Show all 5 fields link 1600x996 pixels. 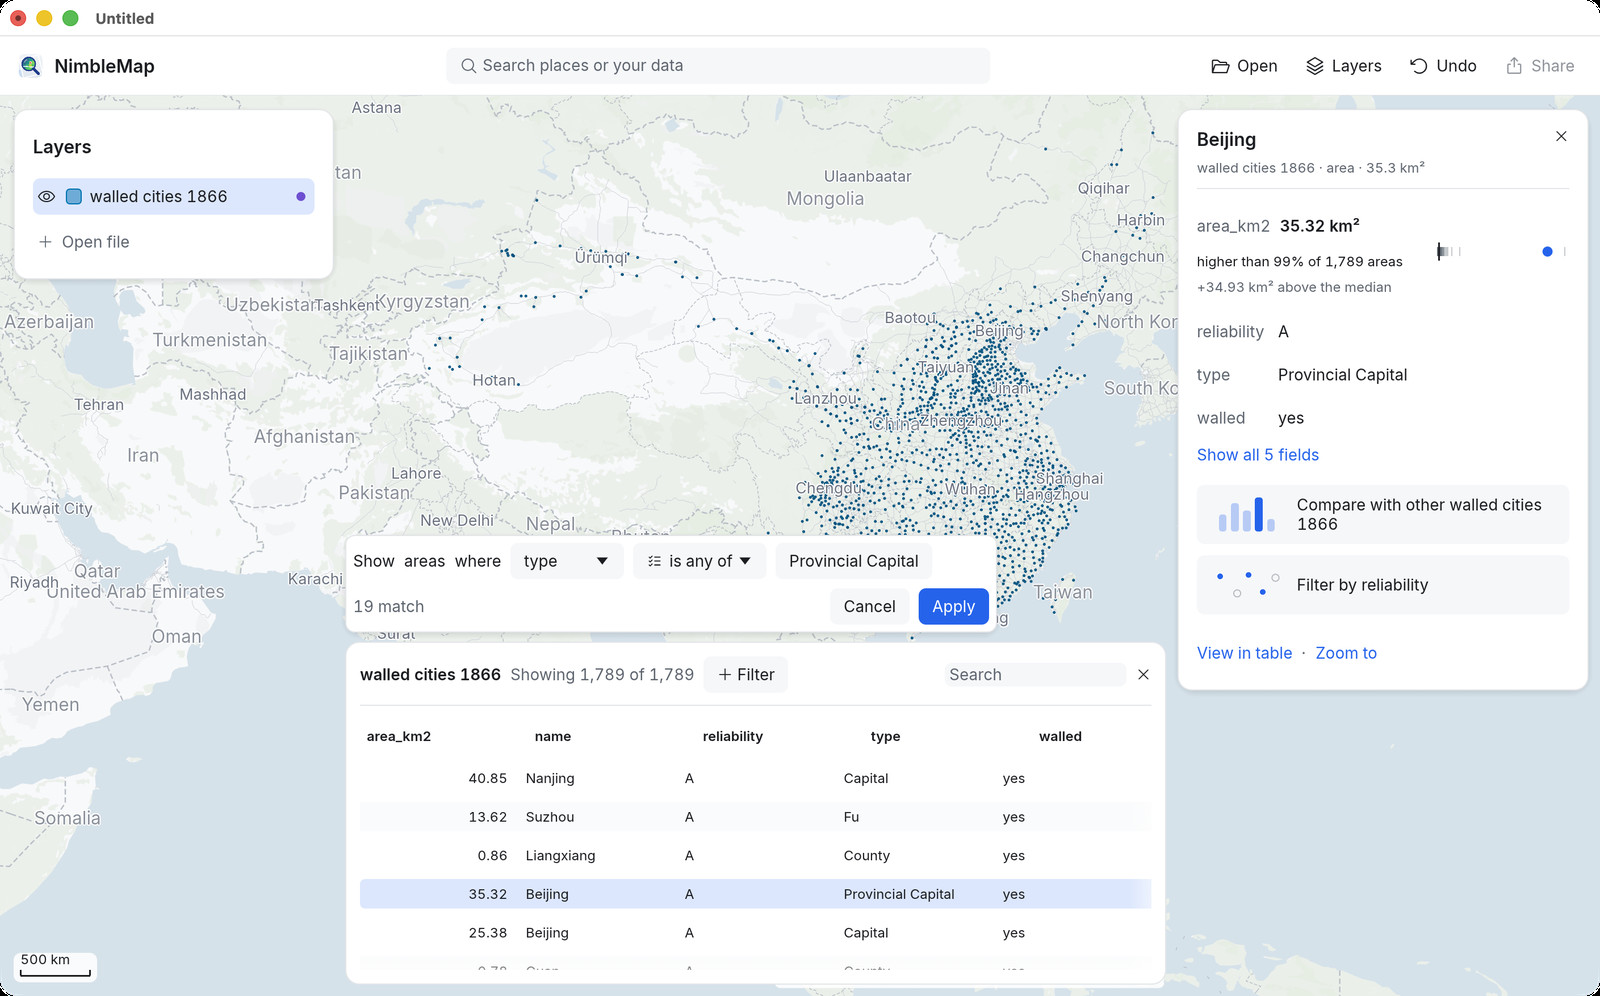click(1258, 455)
